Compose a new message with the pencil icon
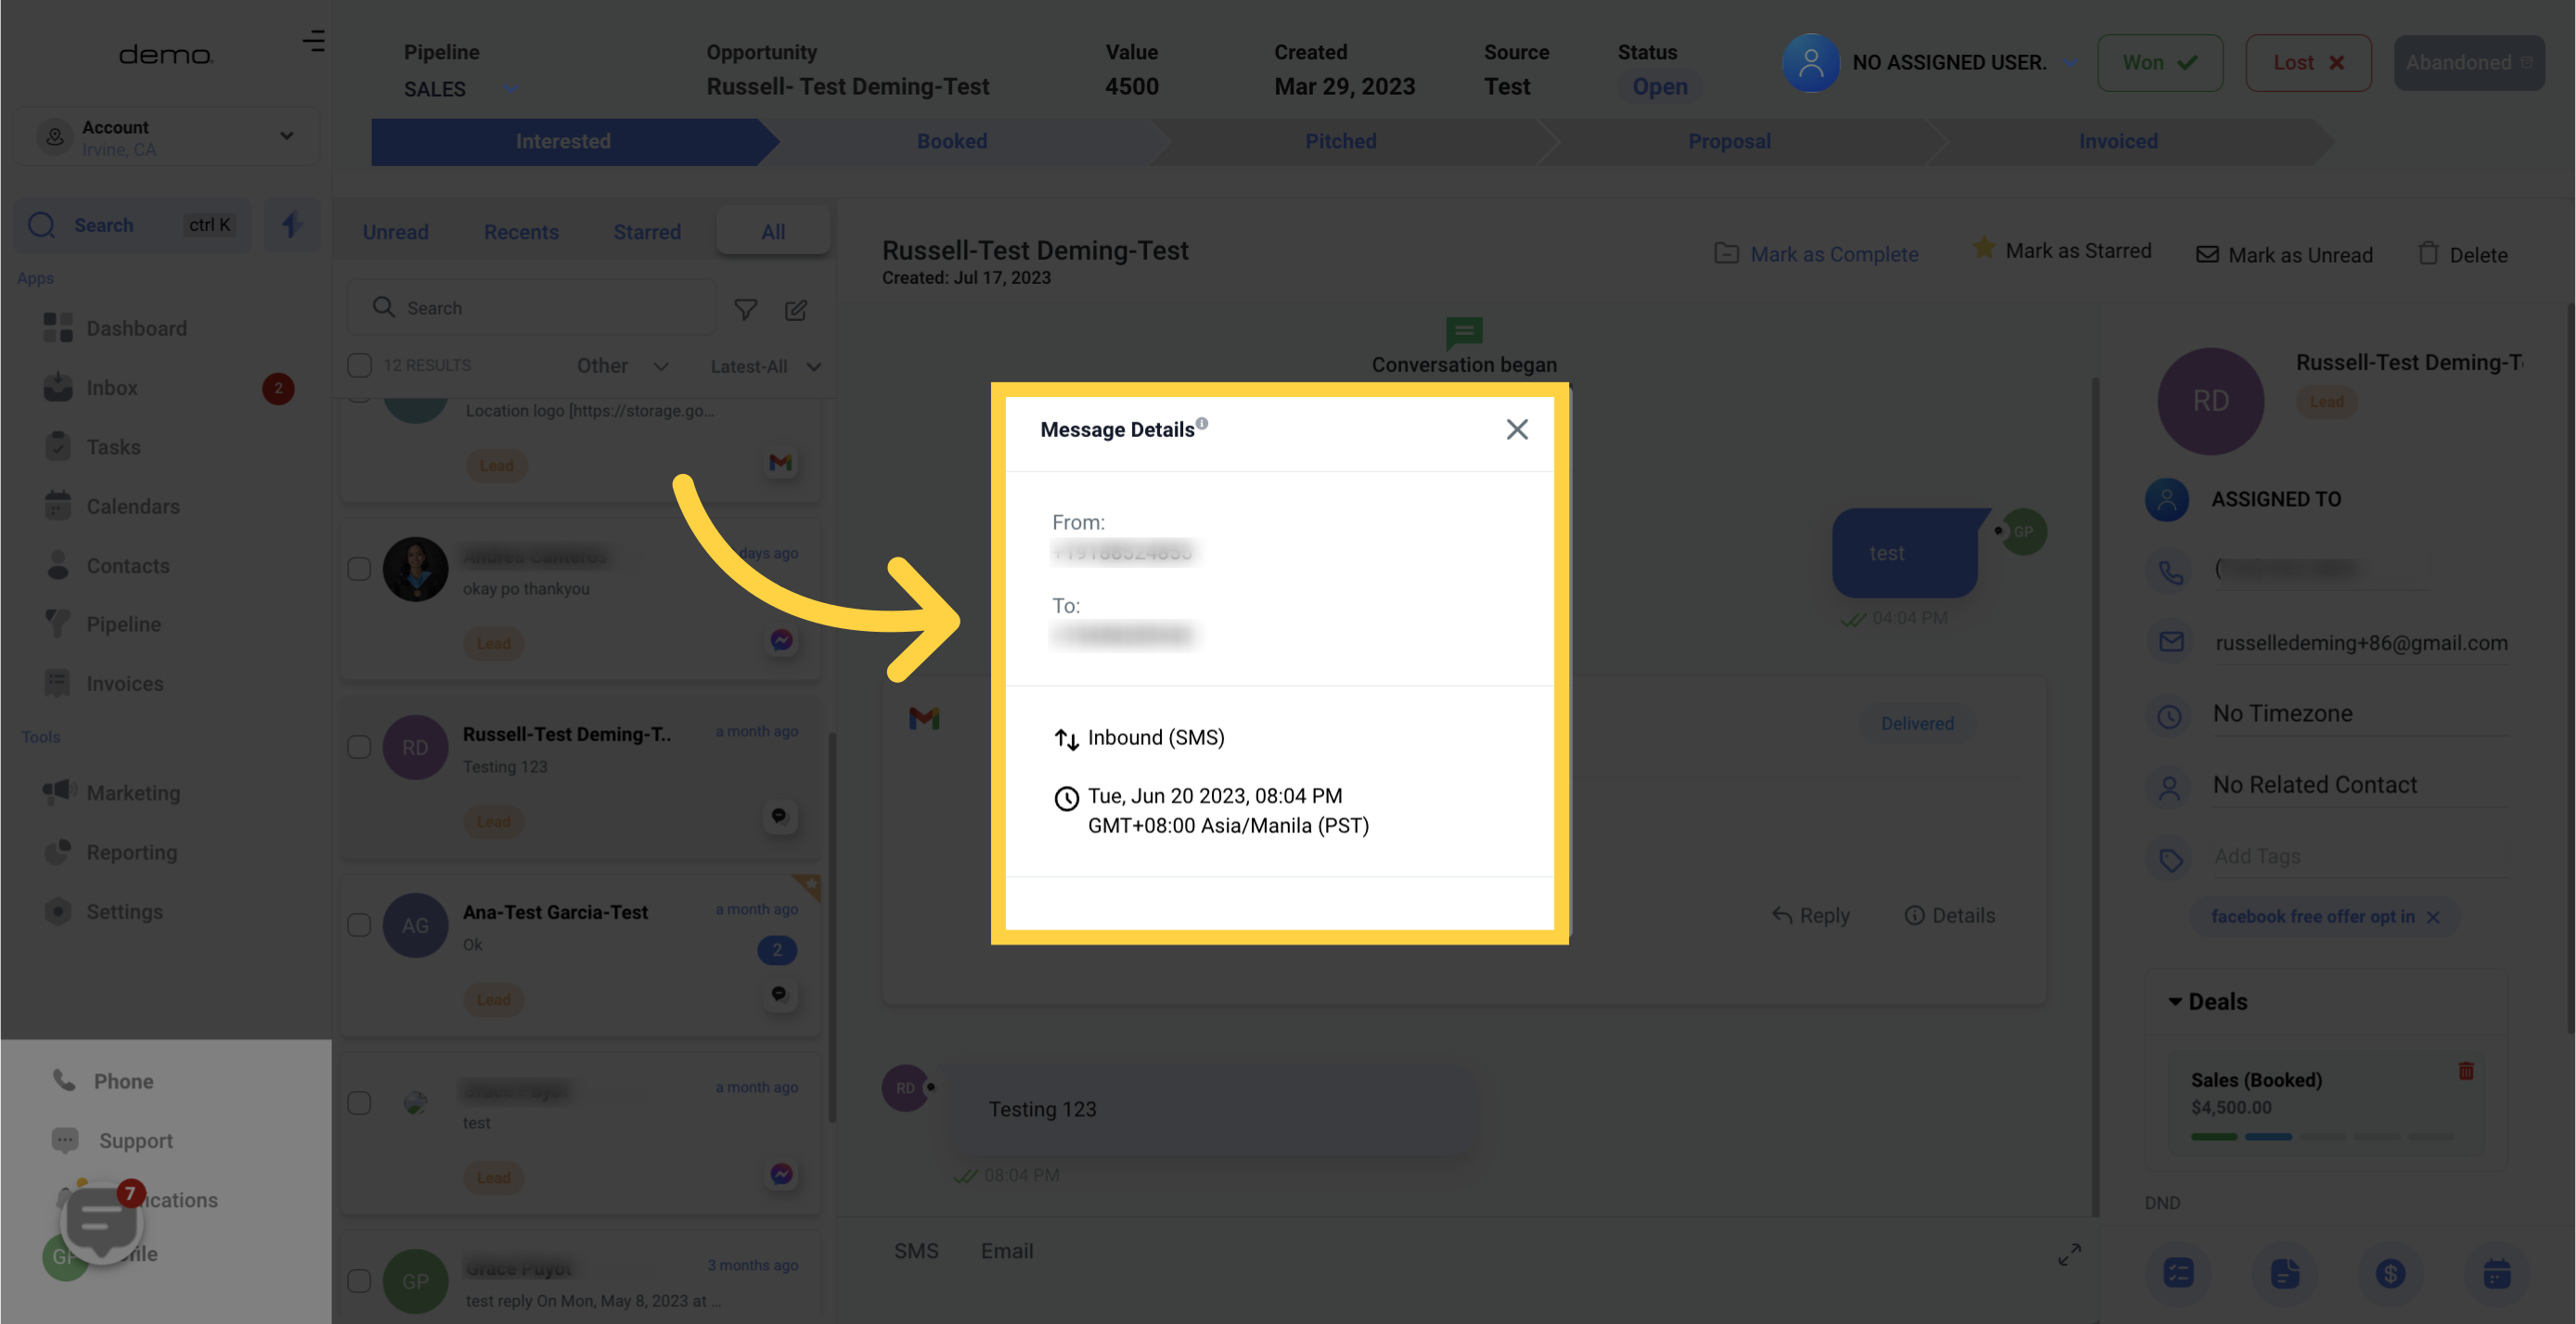The image size is (2576, 1324). point(796,309)
